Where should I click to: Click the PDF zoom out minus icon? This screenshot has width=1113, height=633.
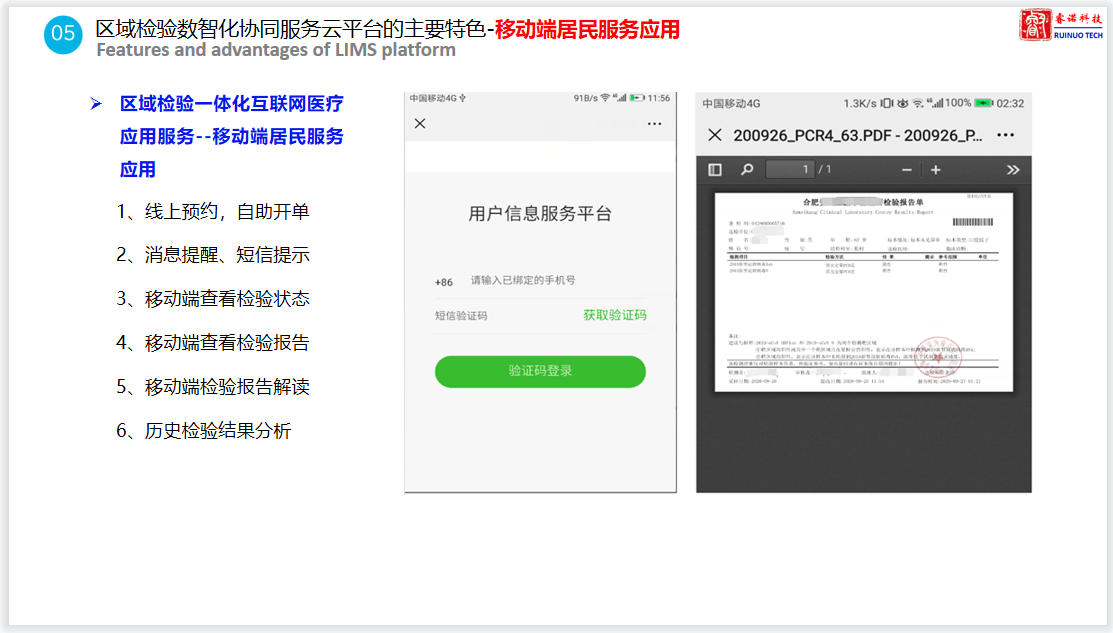[x=906, y=170]
